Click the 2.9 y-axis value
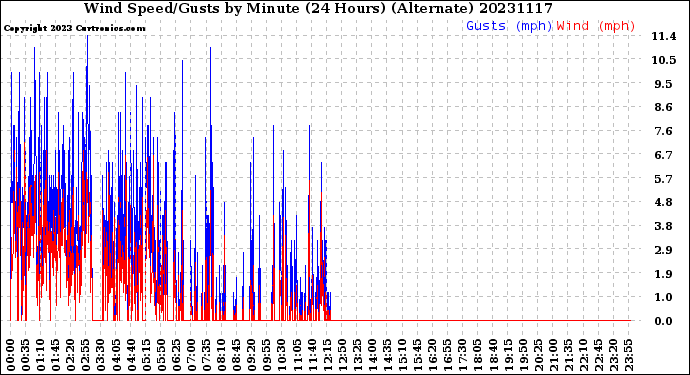Viewport: 690px width, 375px height. (664, 250)
